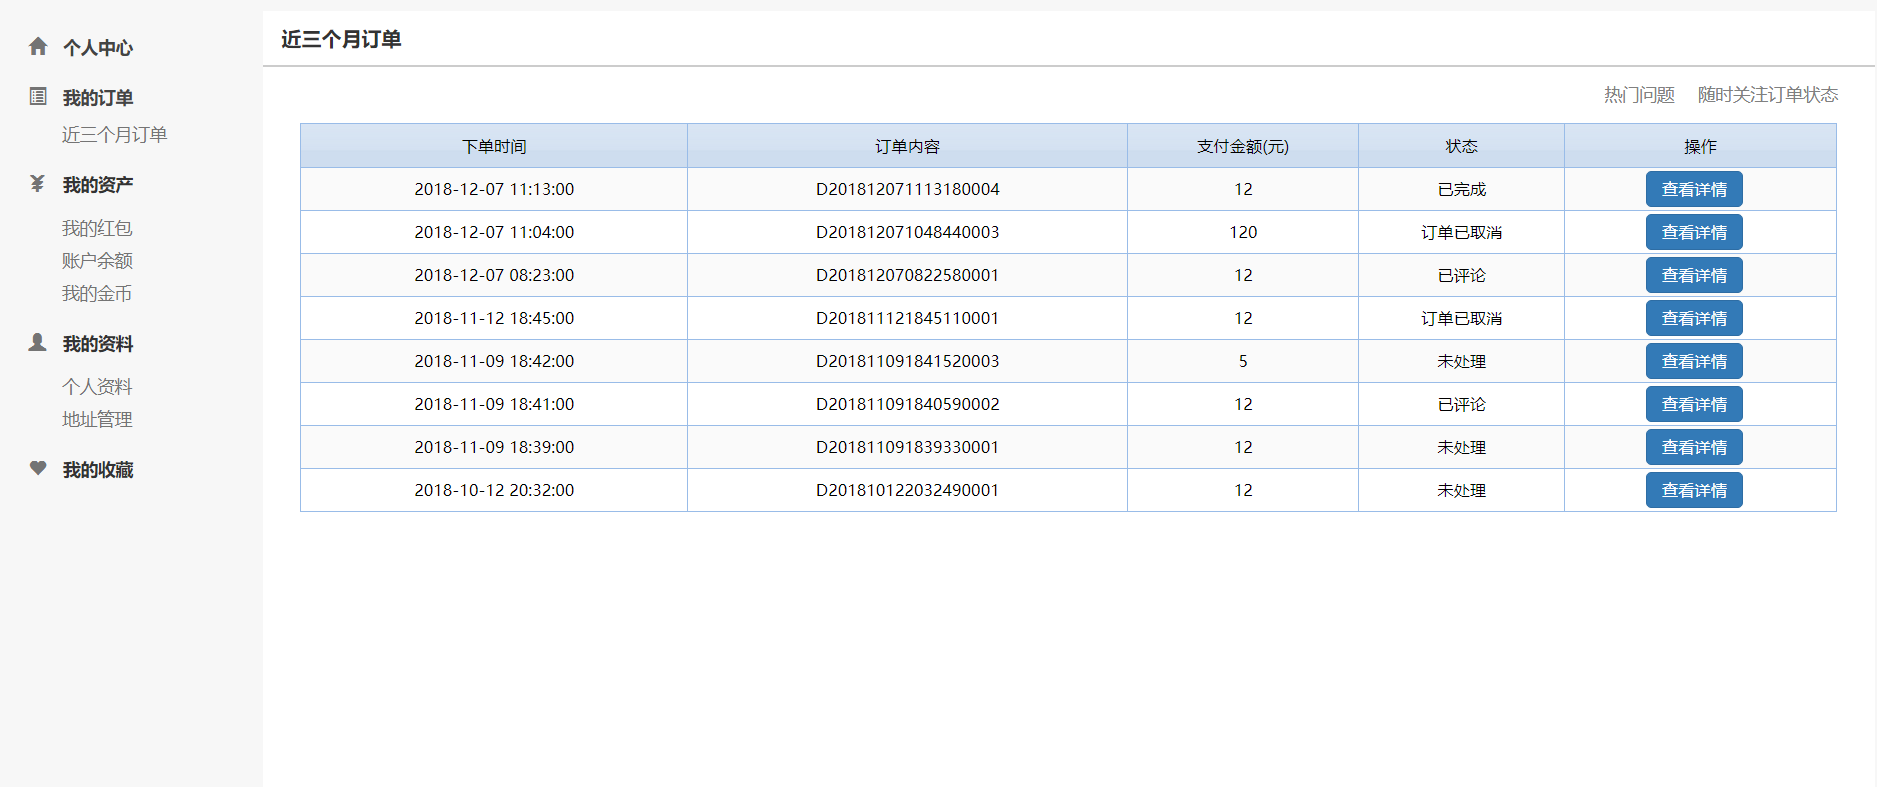Screen dimensions: 1877x787
Task: Click order number D201811091841520003
Action: pos(907,361)
